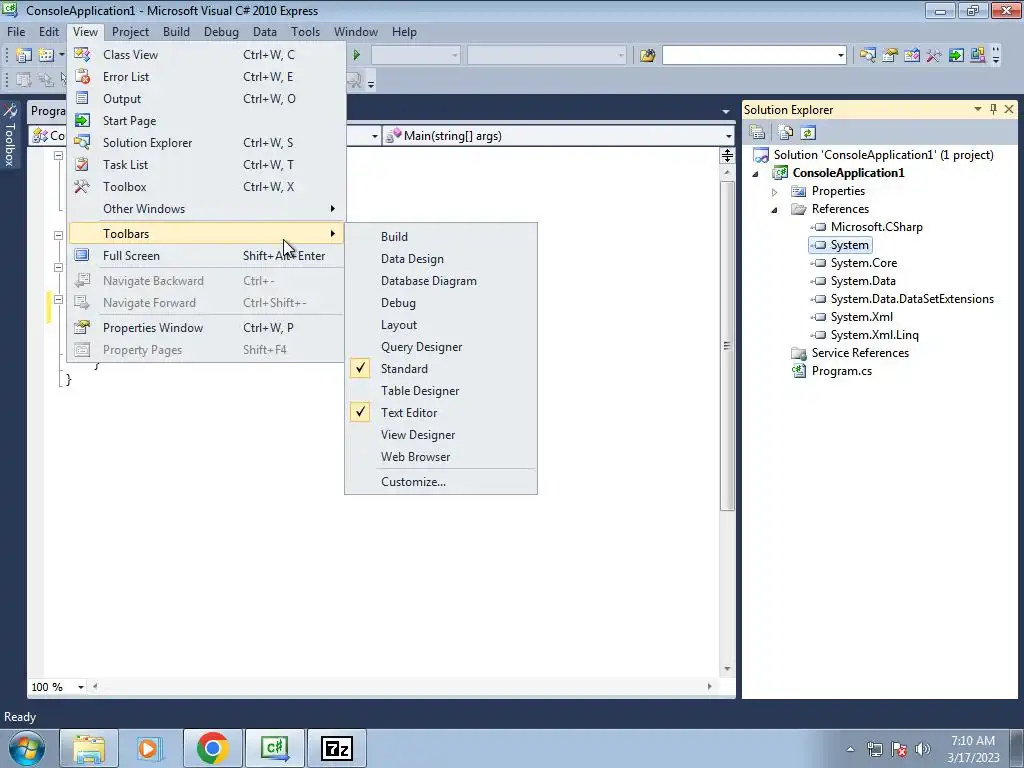Open the Main(string[] args) members dropdown
Screen dimensions: 1024x768
click(728, 136)
